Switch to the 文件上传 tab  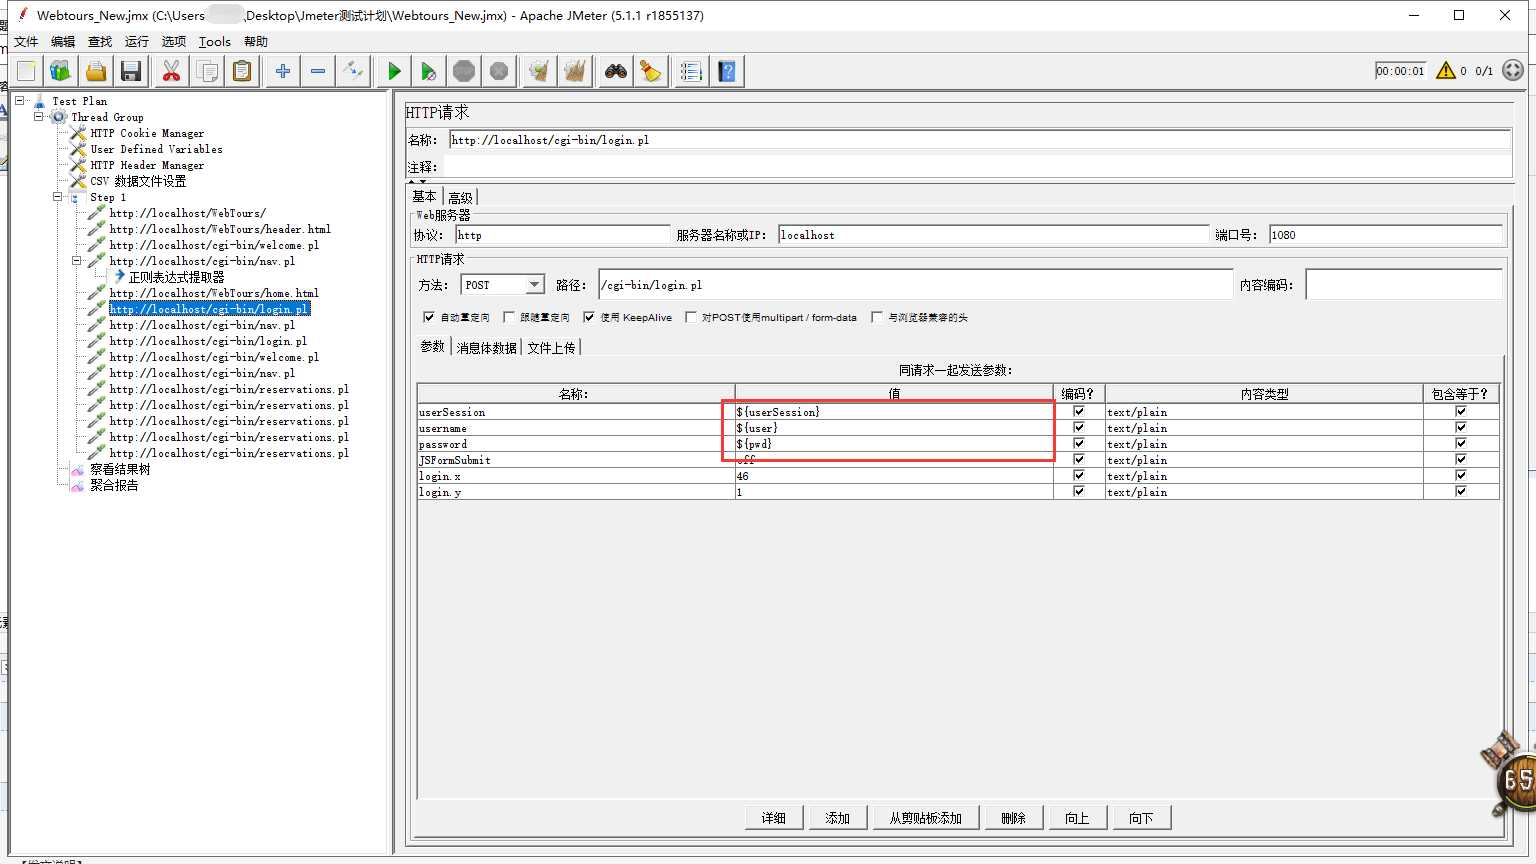[x=551, y=347]
